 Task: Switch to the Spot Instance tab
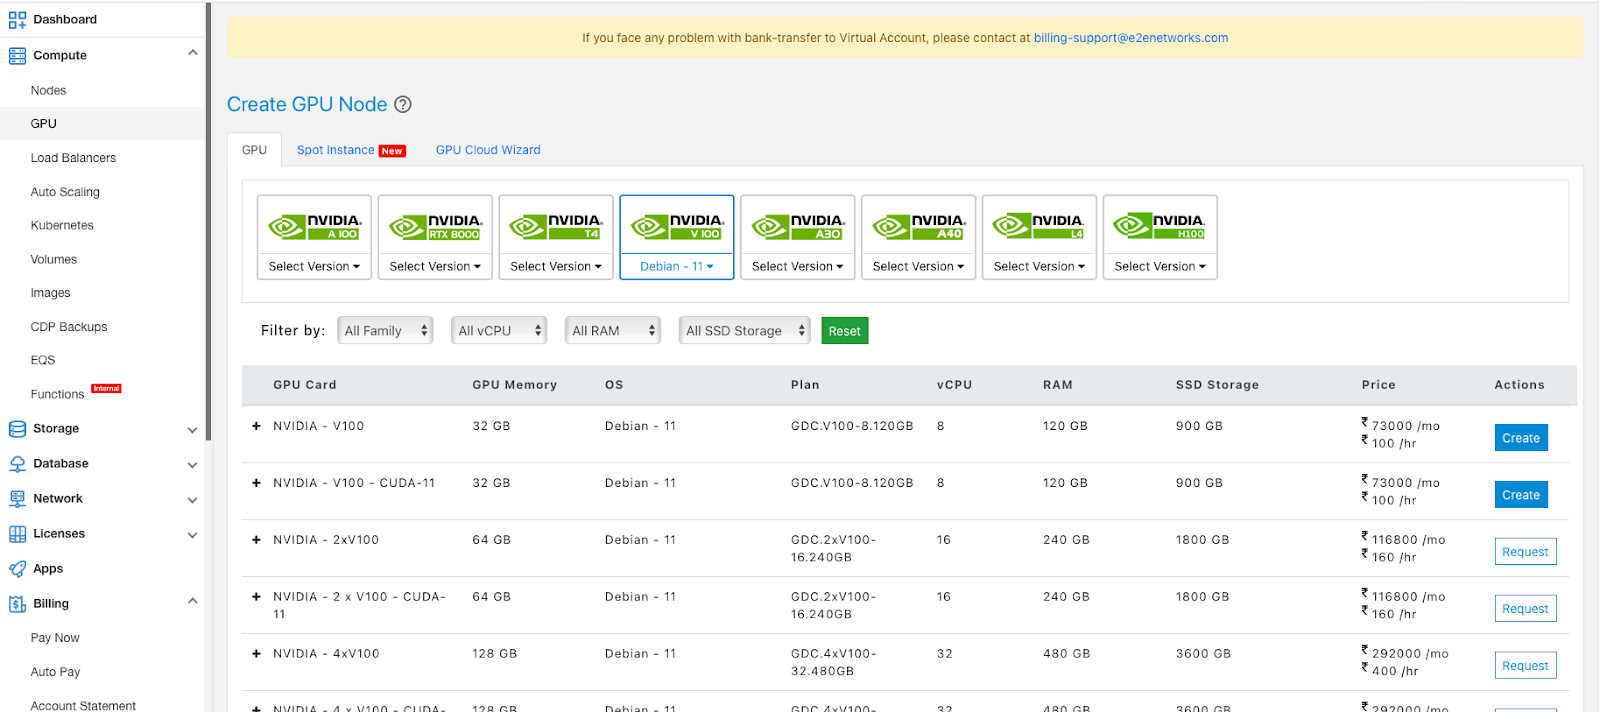coord(350,150)
